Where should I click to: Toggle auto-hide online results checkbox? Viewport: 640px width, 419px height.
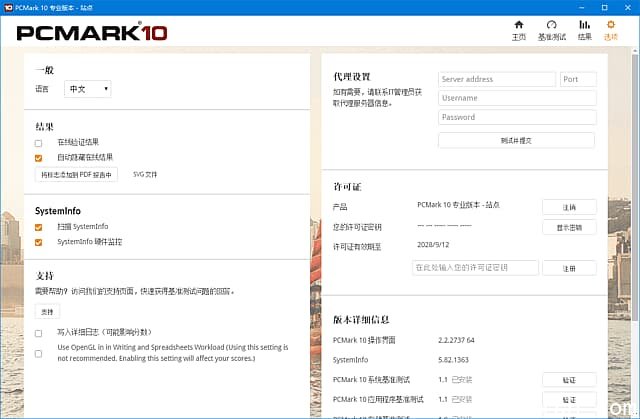click(x=38, y=158)
